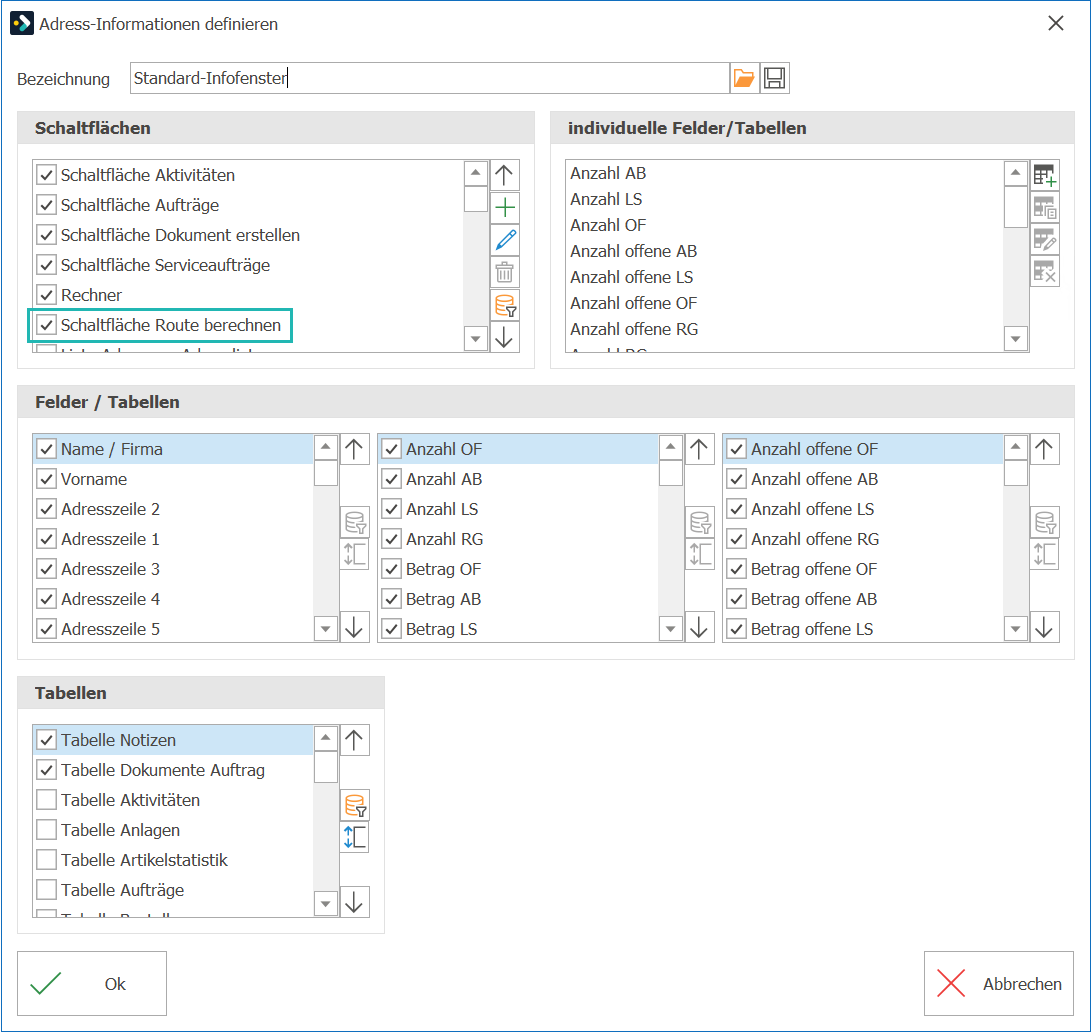This screenshot has width=1092, height=1032.
Task: Uncheck Betrag AB field
Action: click(x=392, y=599)
